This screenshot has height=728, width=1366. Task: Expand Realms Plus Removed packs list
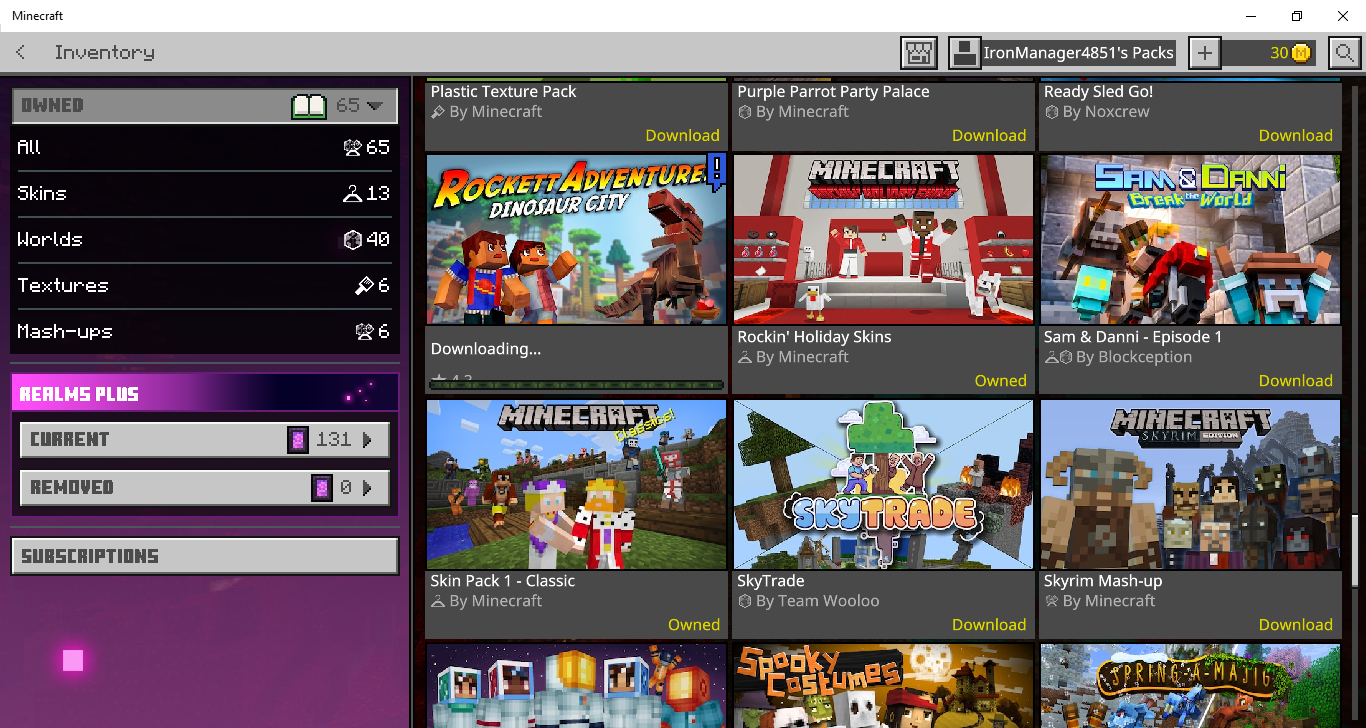coord(205,487)
